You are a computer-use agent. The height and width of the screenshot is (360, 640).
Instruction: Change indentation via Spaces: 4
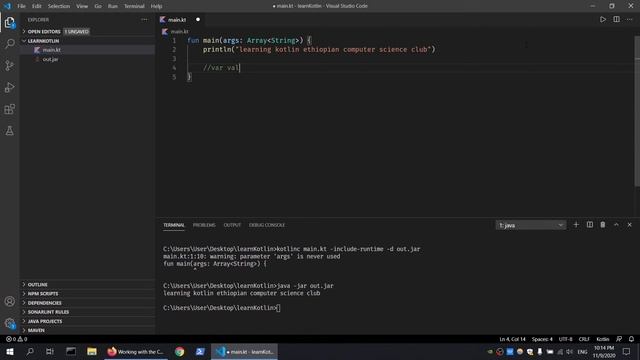[x=542, y=339]
